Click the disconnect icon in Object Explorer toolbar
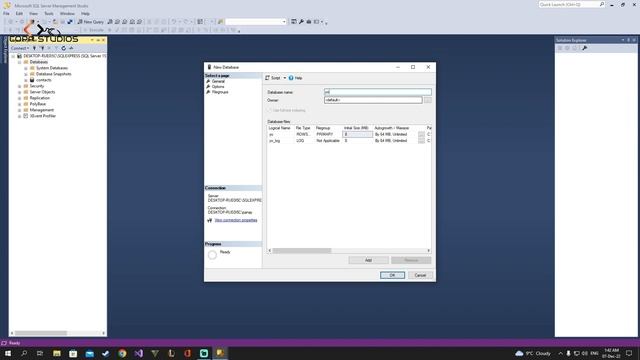The image size is (640, 360). pos(42,48)
